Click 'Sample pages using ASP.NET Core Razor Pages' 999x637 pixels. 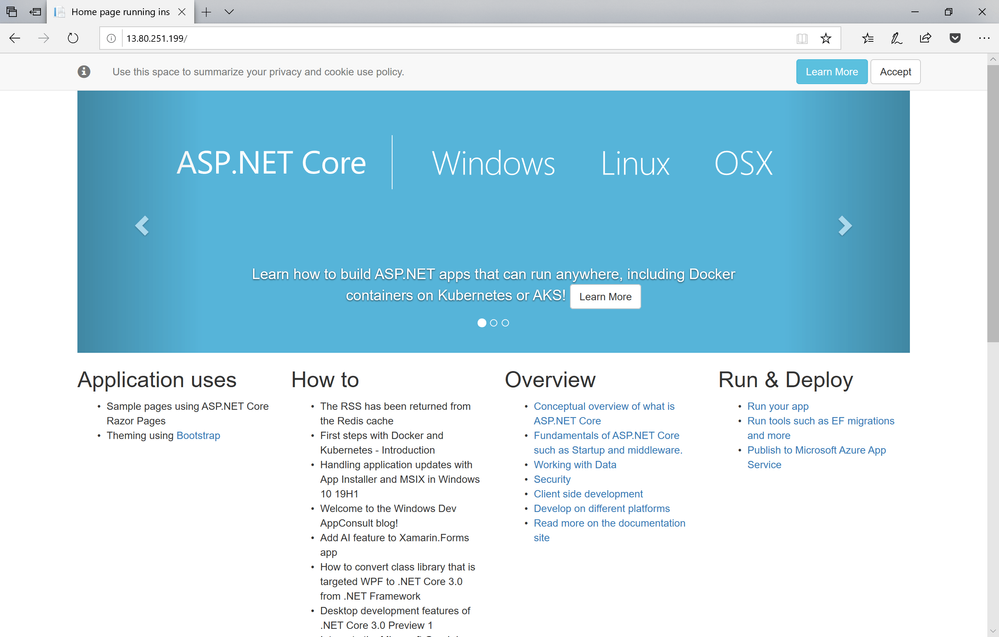(x=187, y=413)
